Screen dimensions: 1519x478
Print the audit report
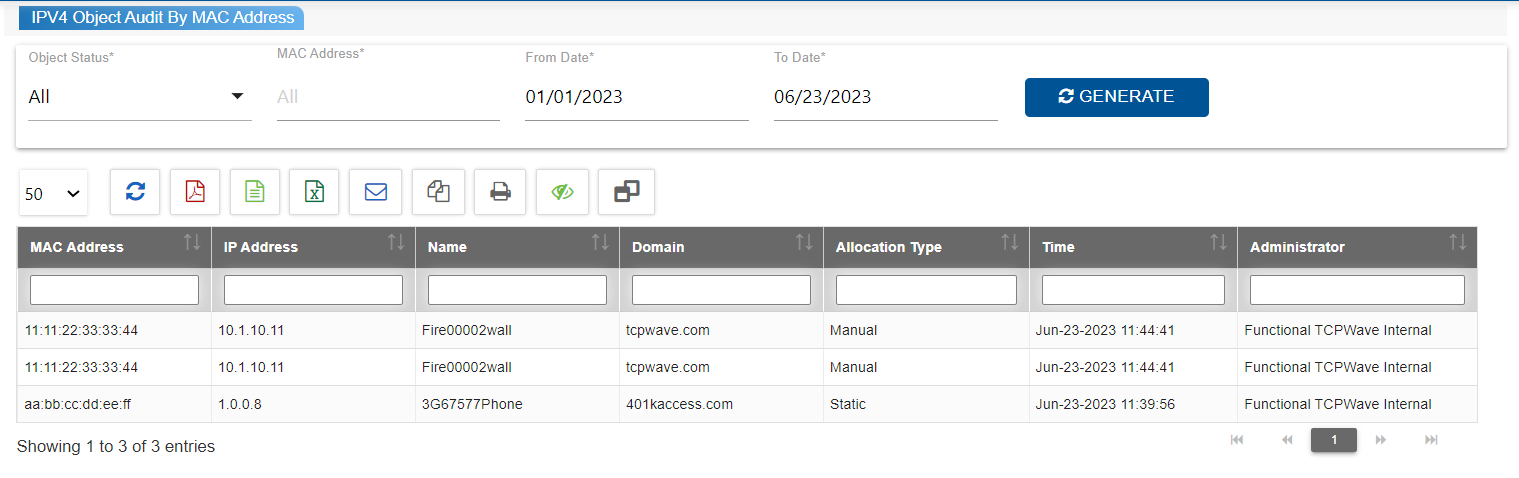[x=500, y=192]
